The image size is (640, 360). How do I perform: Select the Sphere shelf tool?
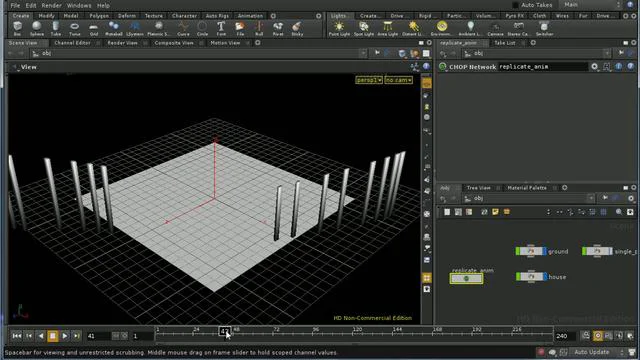37,29
